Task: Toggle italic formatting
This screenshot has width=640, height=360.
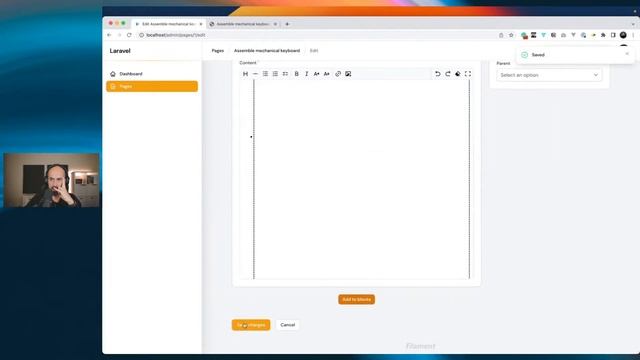Action: [307, 74]
